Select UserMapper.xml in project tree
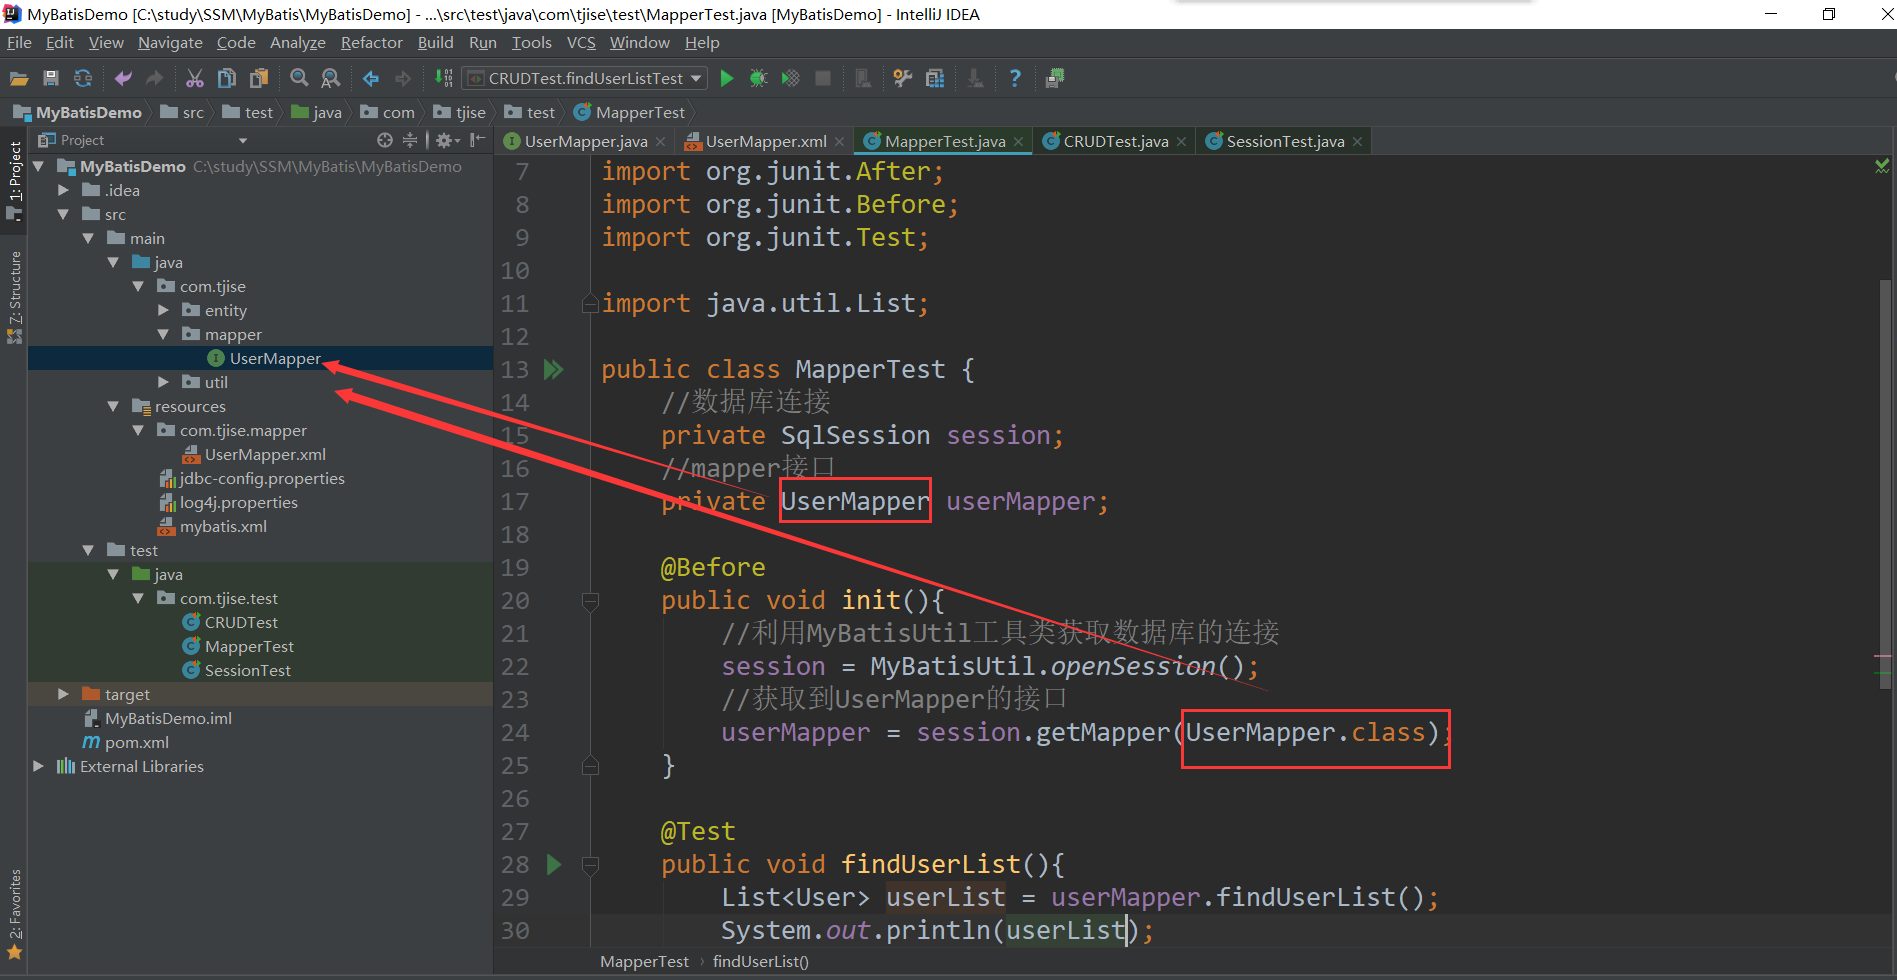 (265, 454)
